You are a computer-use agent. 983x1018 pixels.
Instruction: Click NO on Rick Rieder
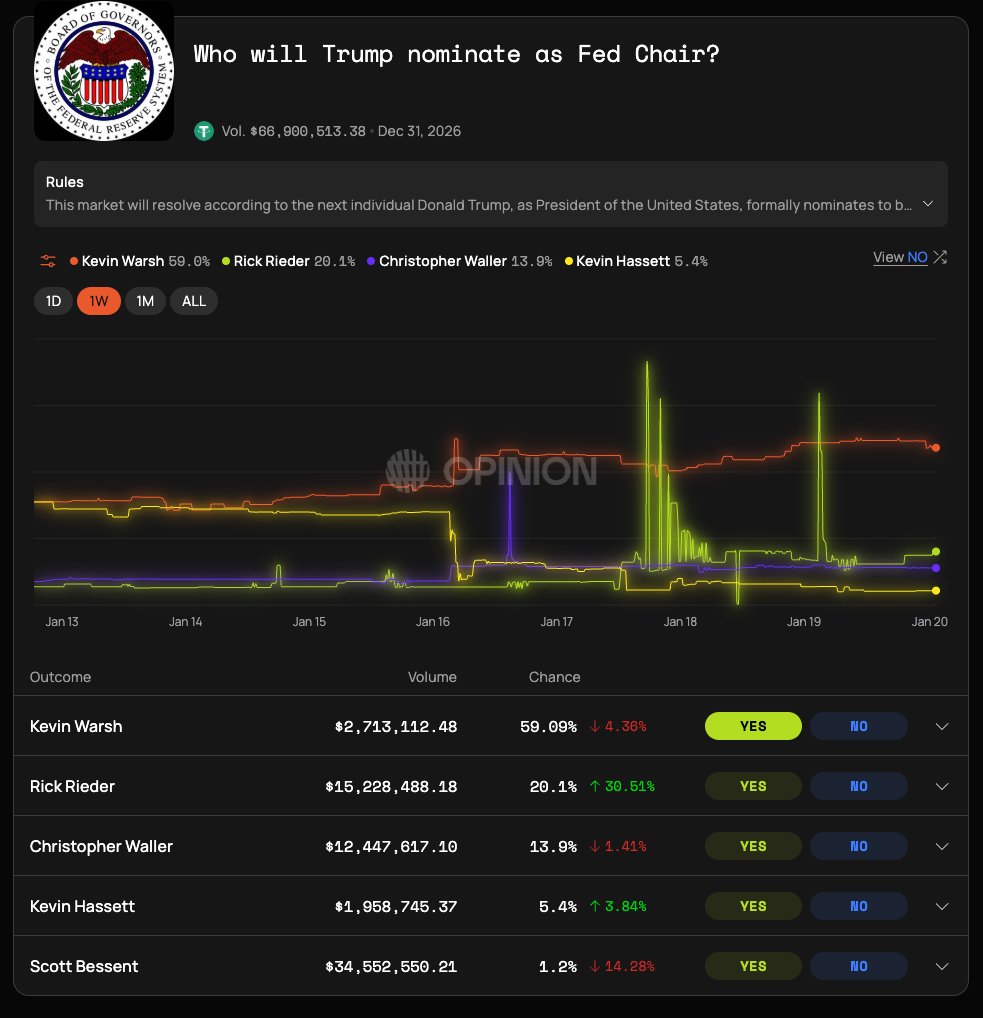point(859,786)
